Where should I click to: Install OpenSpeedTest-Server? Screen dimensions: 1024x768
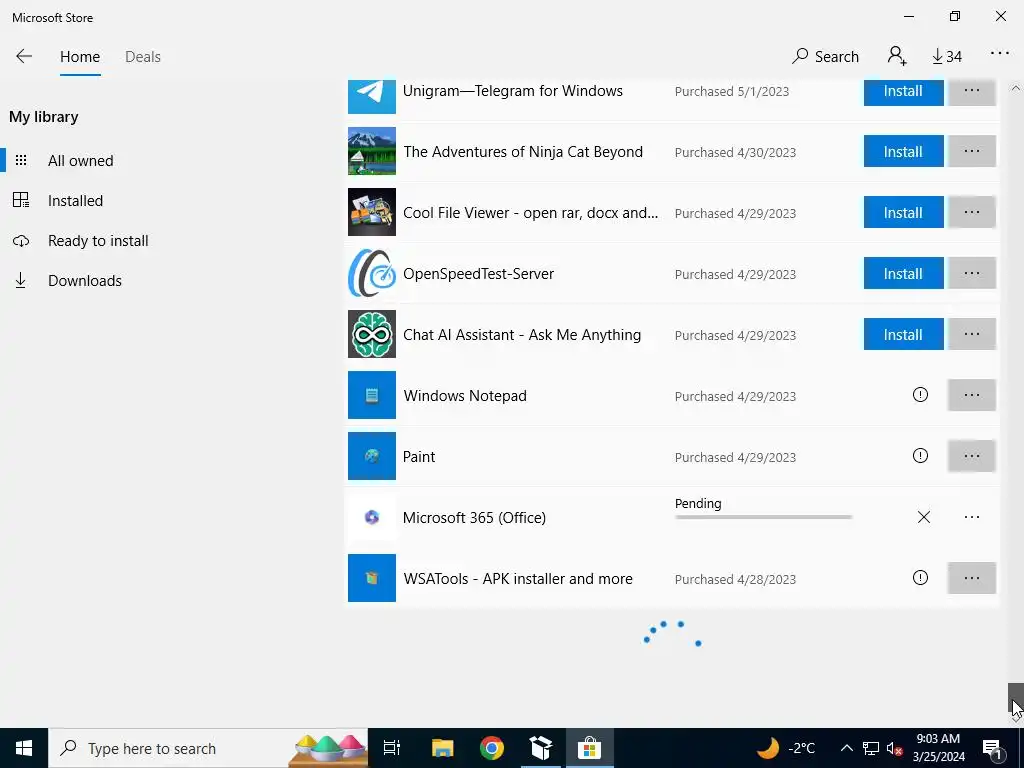pos(903,273)
